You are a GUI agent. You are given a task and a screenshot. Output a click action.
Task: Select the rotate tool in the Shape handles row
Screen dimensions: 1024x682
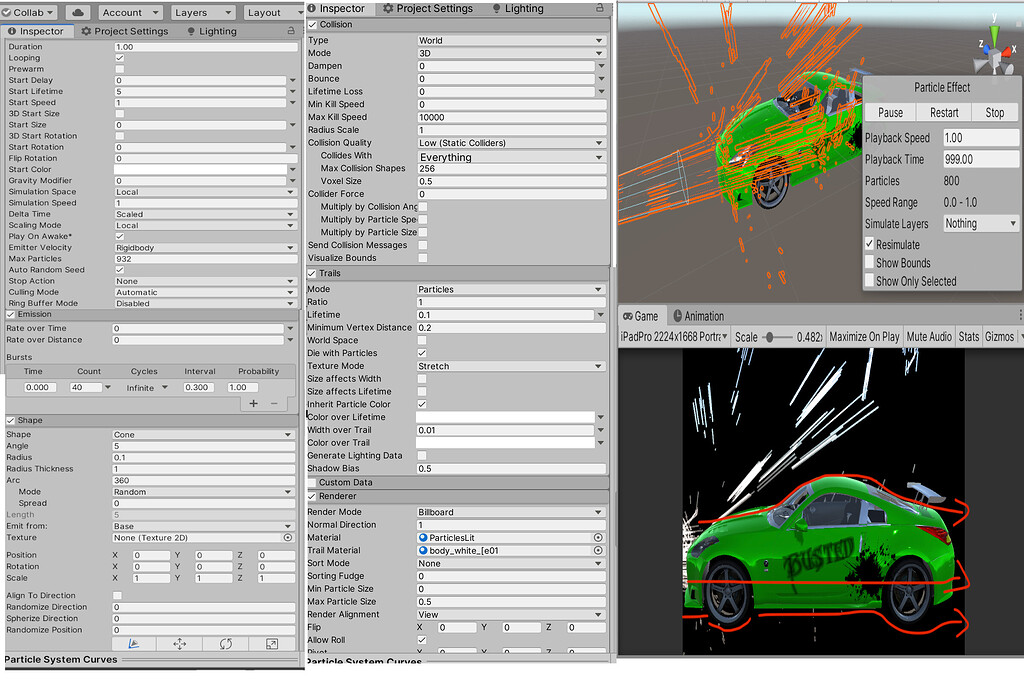click(x=226, y=644)
